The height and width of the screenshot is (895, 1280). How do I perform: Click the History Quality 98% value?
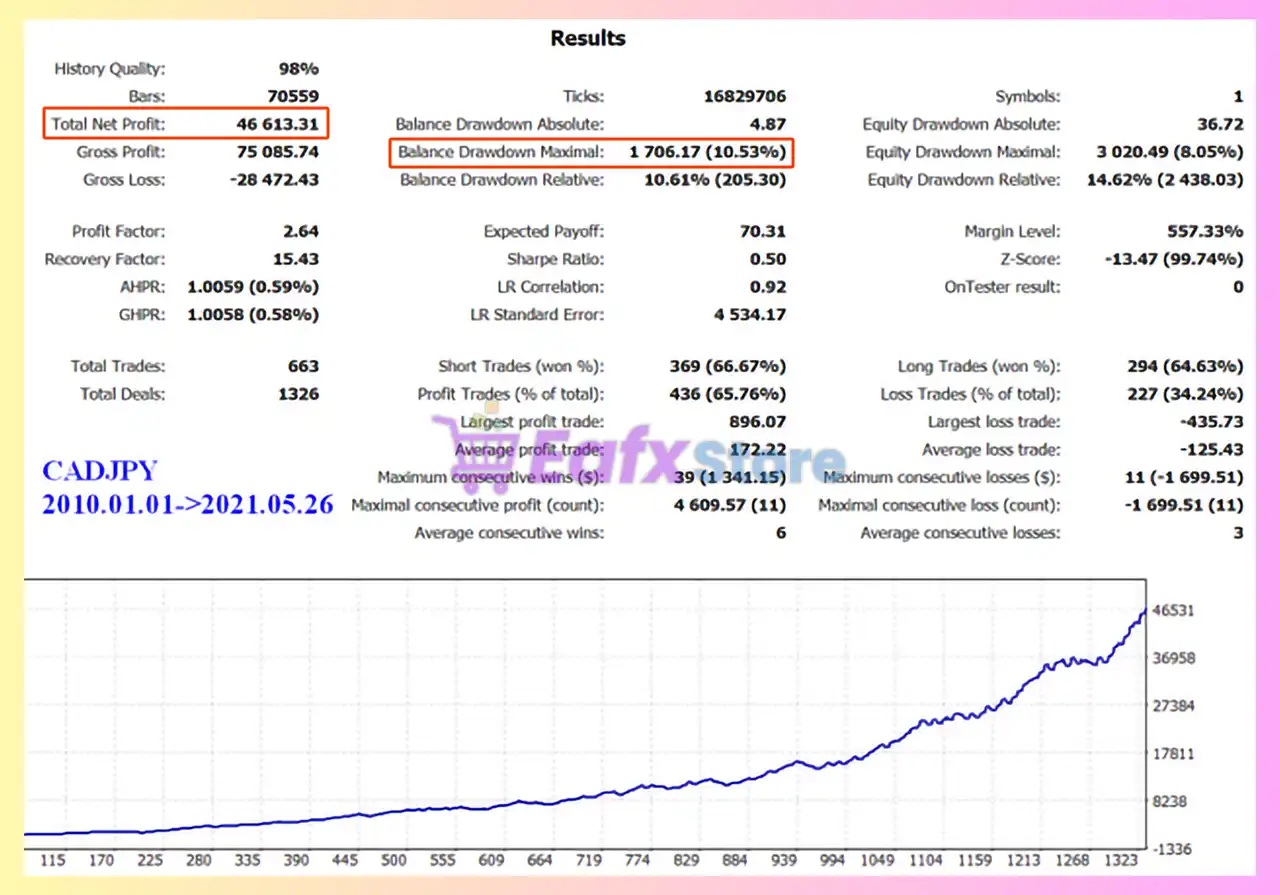point(298,69)
